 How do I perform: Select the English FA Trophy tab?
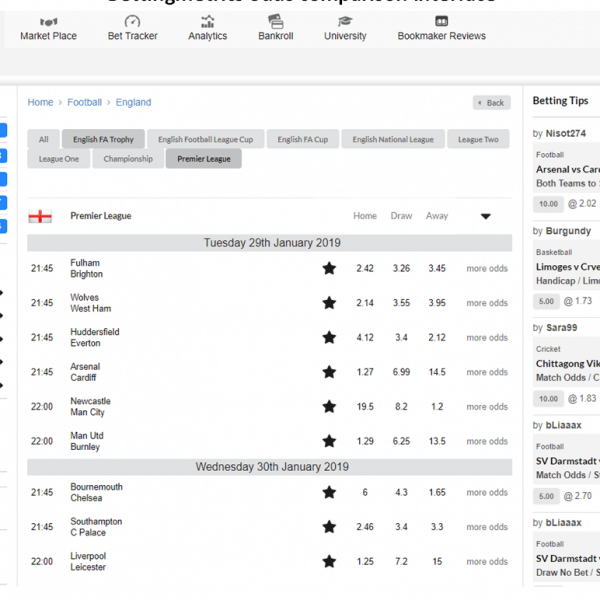(103, 139)
